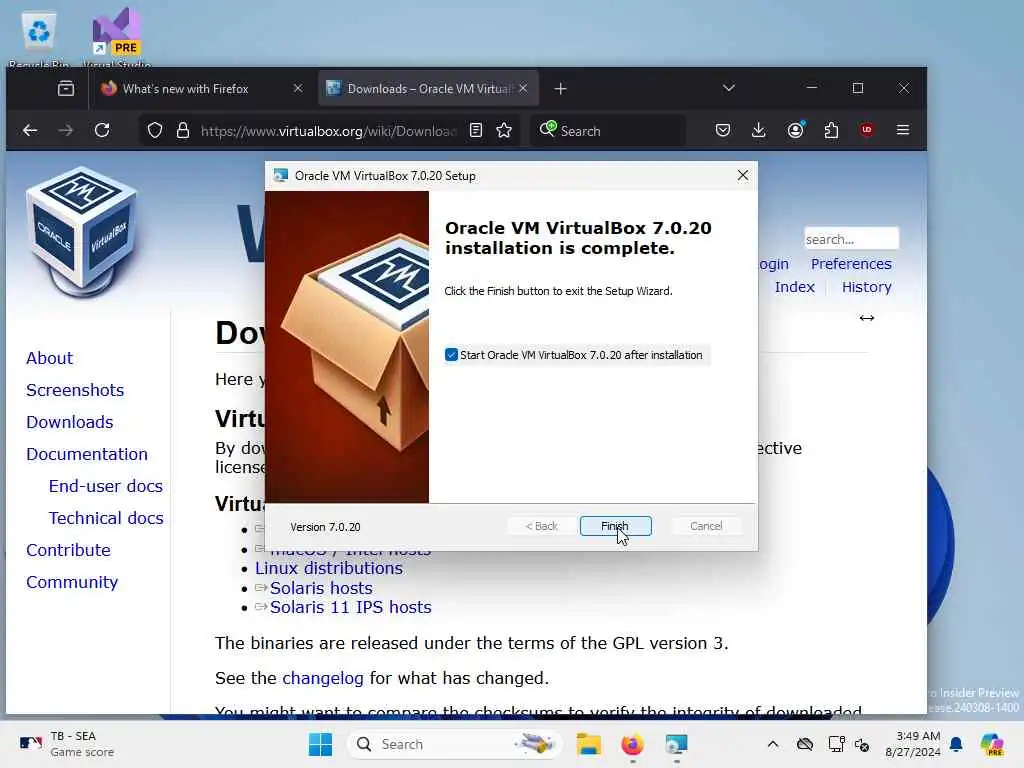Viewport: 1024px width, 768px height.
Task: Open Solaris hosts link
Action: pos(321,588)
